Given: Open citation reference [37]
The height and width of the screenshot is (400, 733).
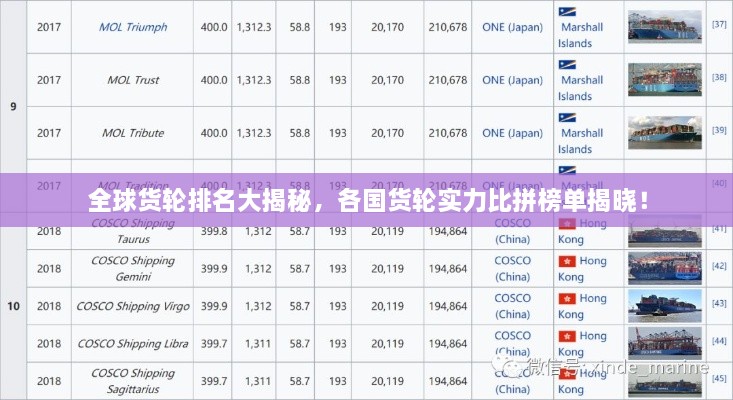Looking at the screenshot, I should (x=719, y=24).
